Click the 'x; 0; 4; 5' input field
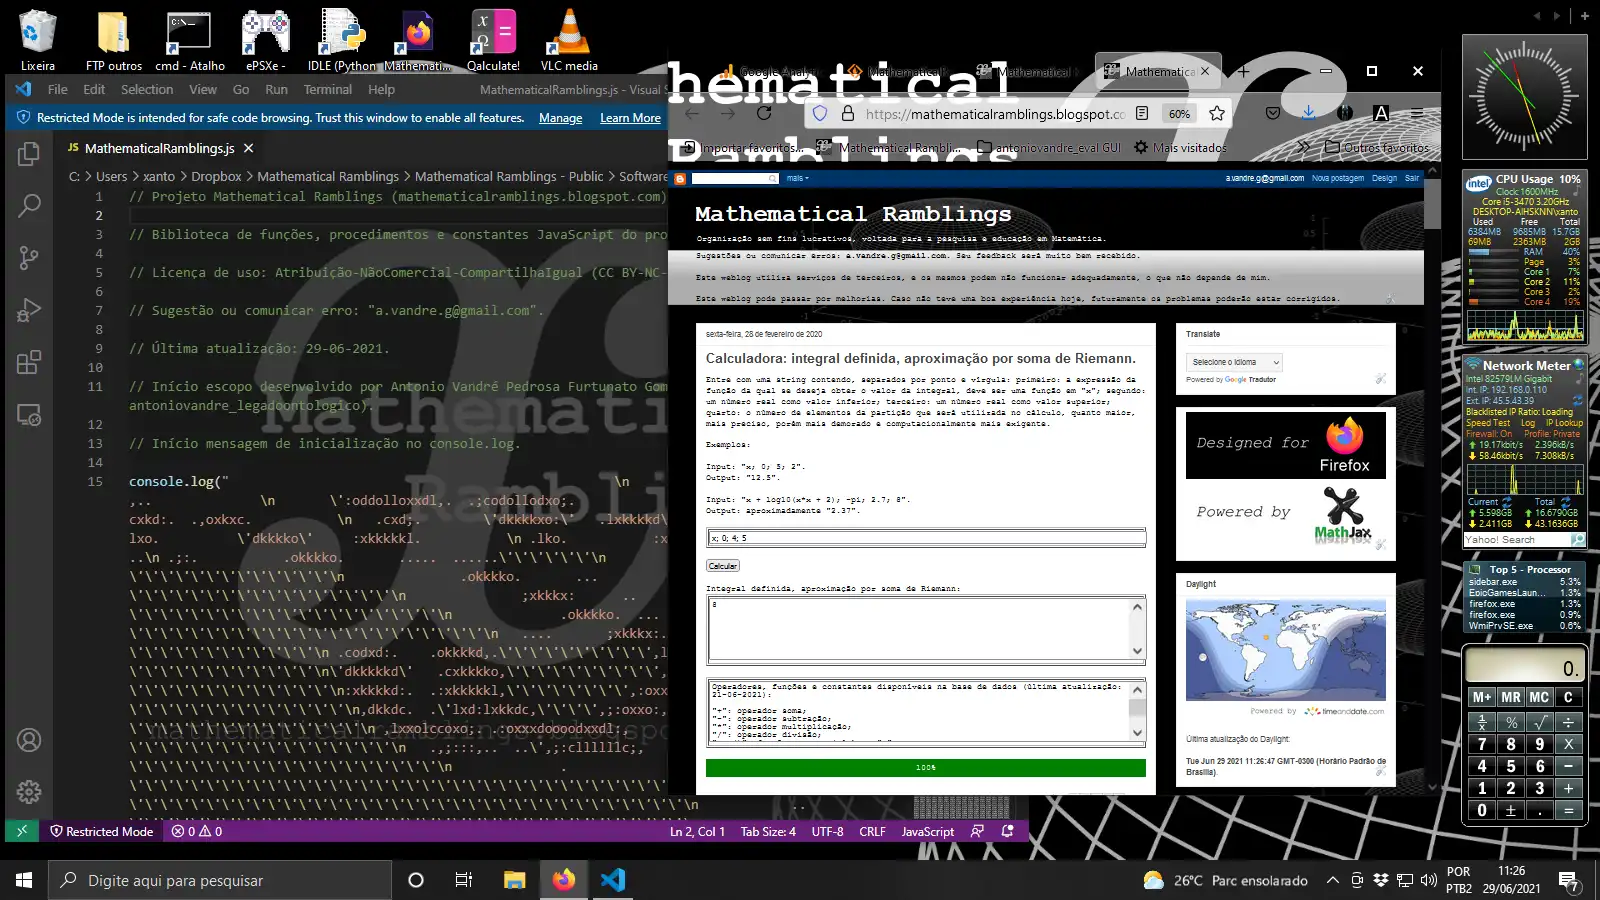 point(925,538)
